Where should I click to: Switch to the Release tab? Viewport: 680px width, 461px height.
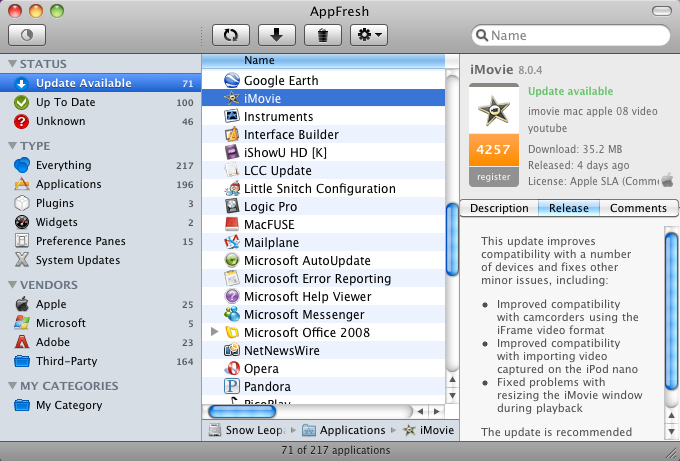click(x=569, y=208)
